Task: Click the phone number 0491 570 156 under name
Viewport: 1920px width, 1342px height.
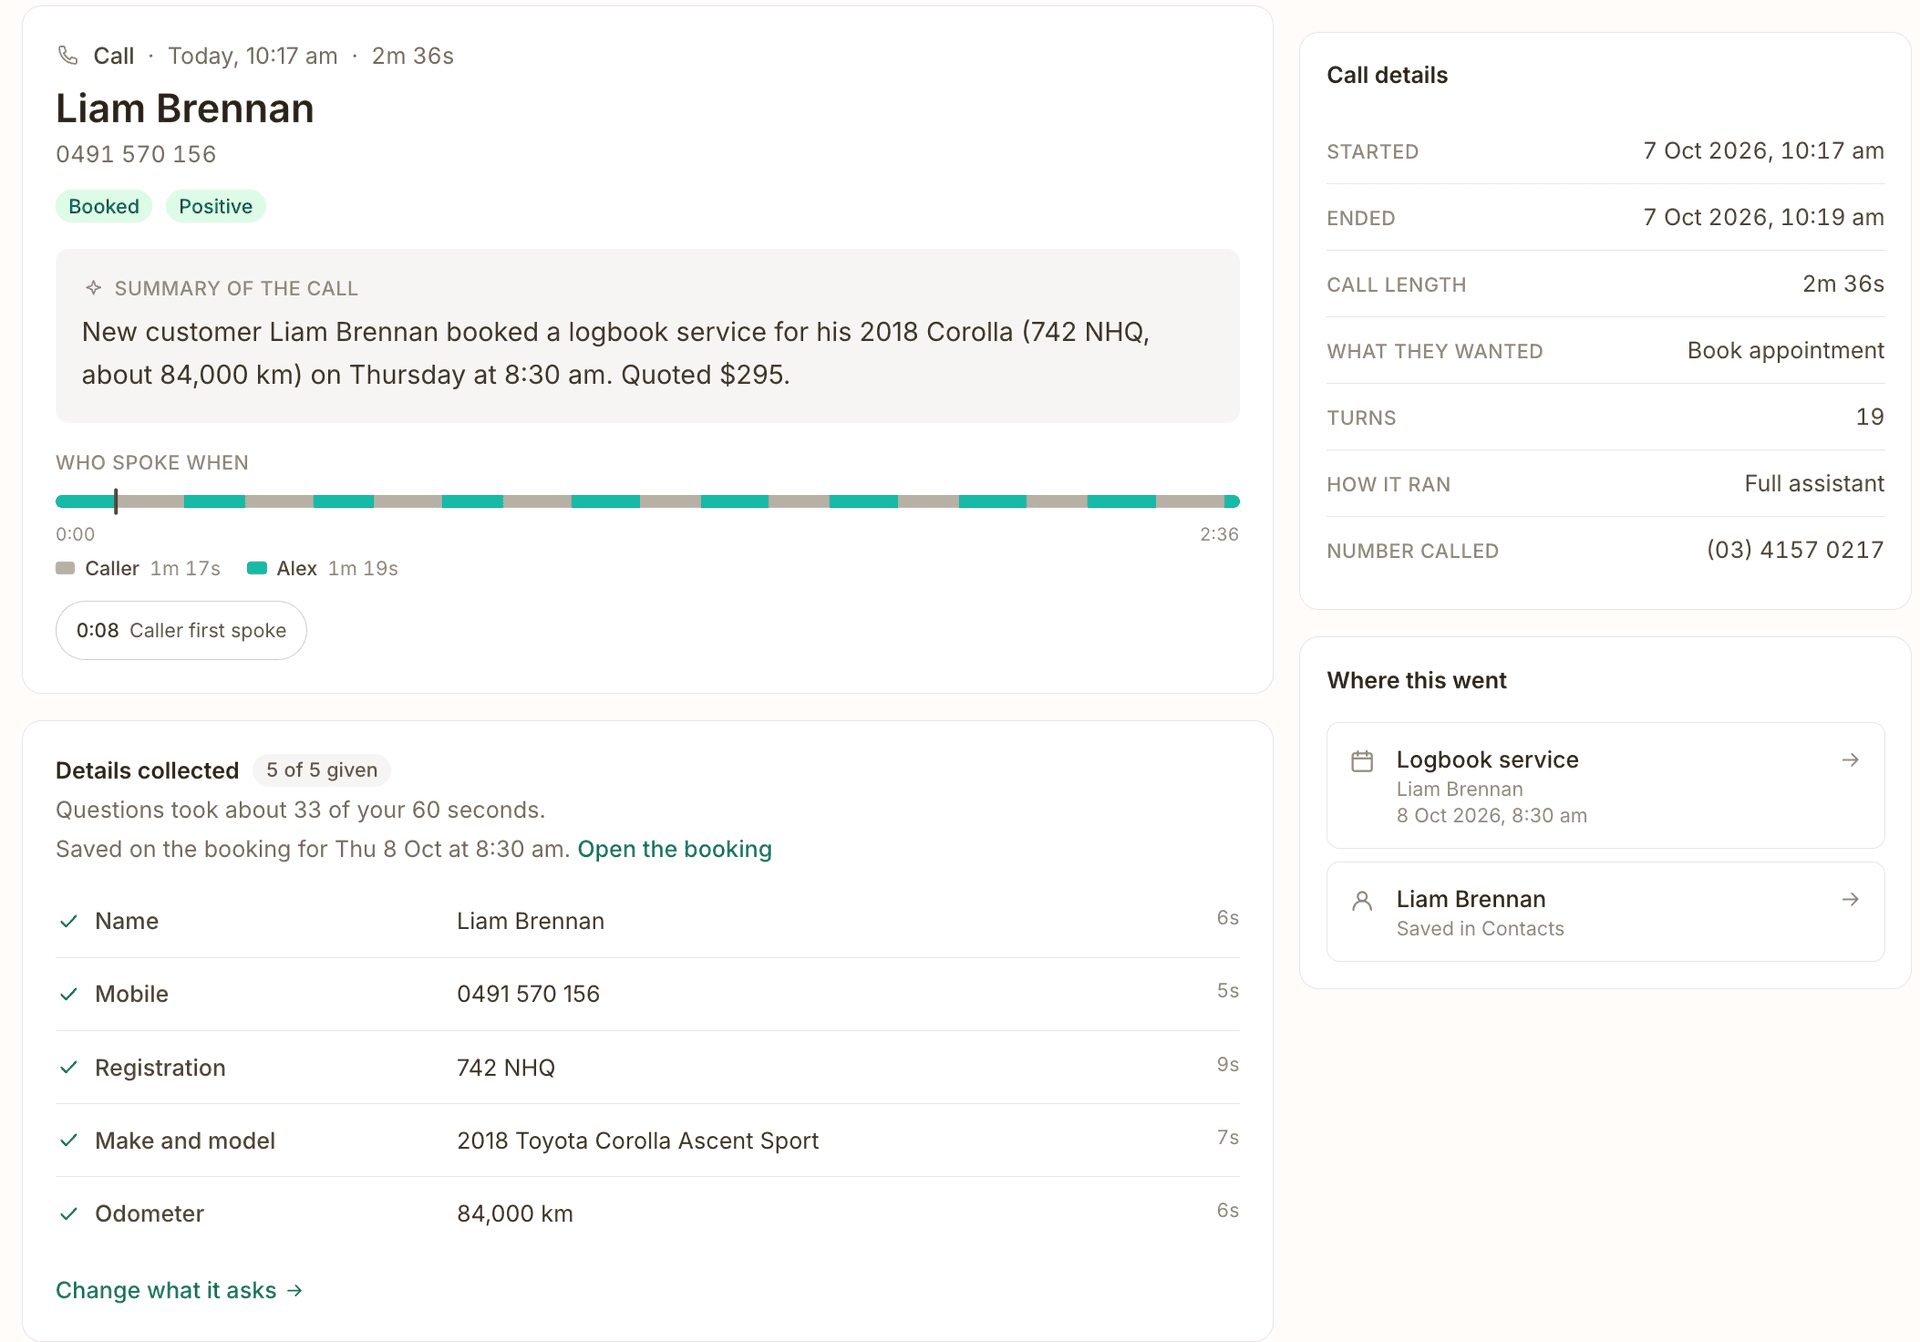Action: click(136, 154)
